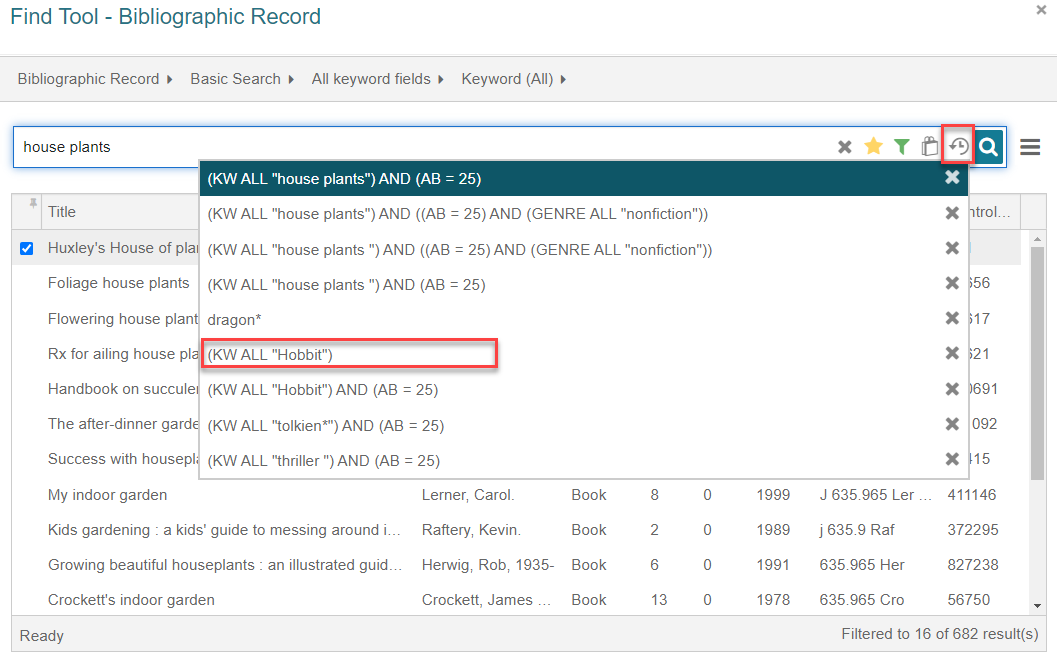Select the row Growing beautiful houseplants
Image resolution: width=1057 pixels, height=656 pixels.
click(516, 565)
